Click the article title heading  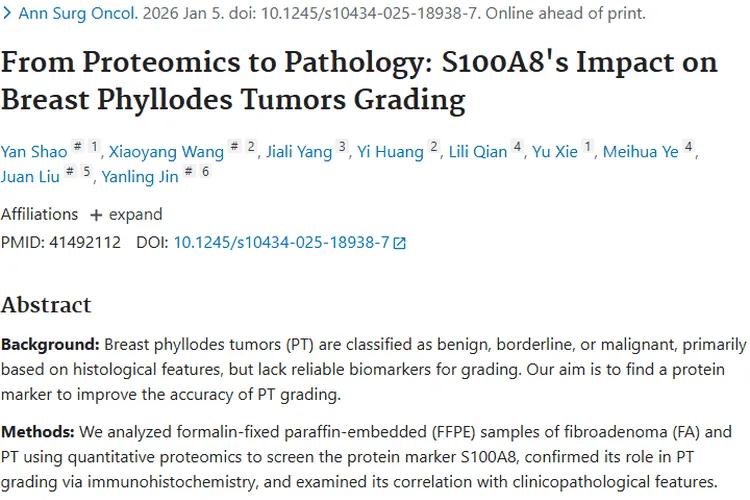click(359, 80)
